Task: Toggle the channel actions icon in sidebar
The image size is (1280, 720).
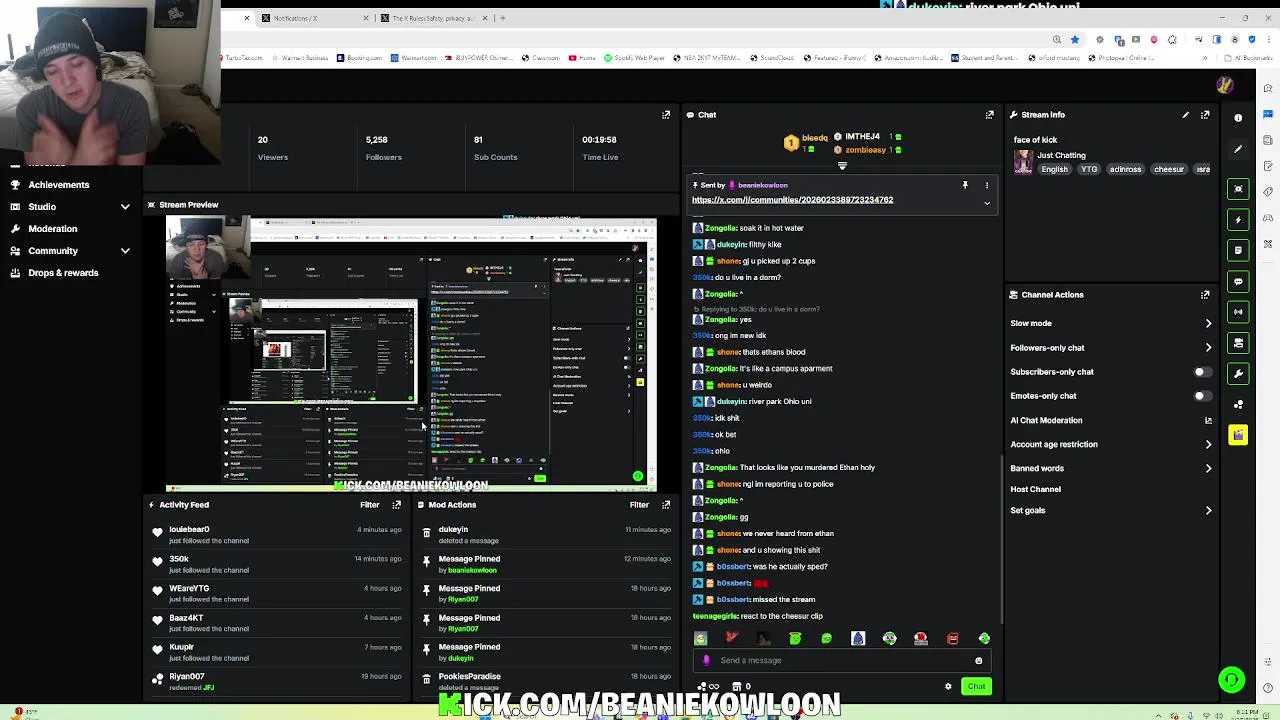Action: [x=1238, y=343]
